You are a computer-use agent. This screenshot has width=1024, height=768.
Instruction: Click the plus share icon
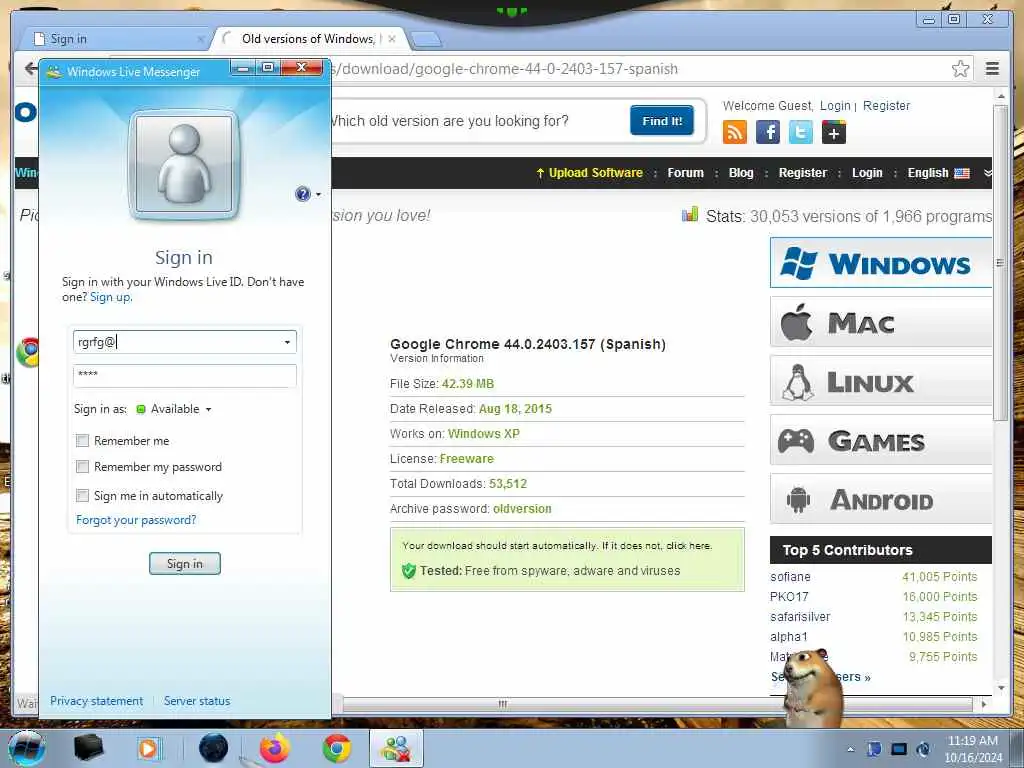pos(834,132)
